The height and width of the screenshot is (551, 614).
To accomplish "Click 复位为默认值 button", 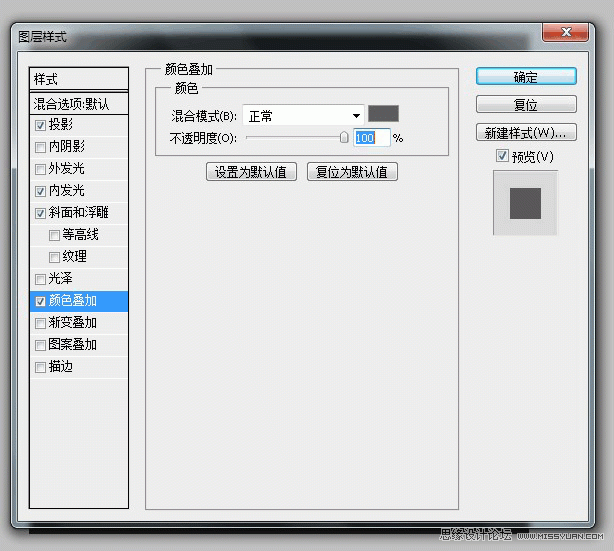I will click(x=352, y=172).
